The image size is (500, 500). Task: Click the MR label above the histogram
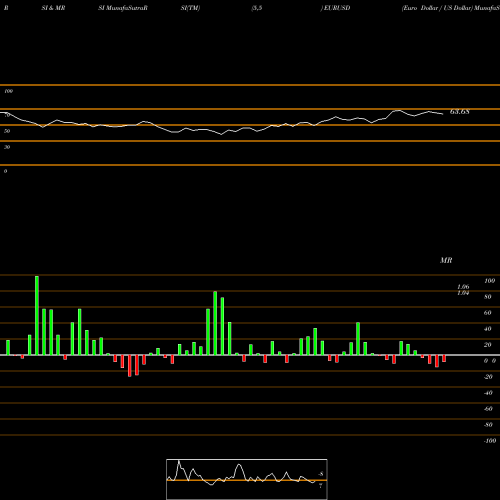click(x=446, y=260)
